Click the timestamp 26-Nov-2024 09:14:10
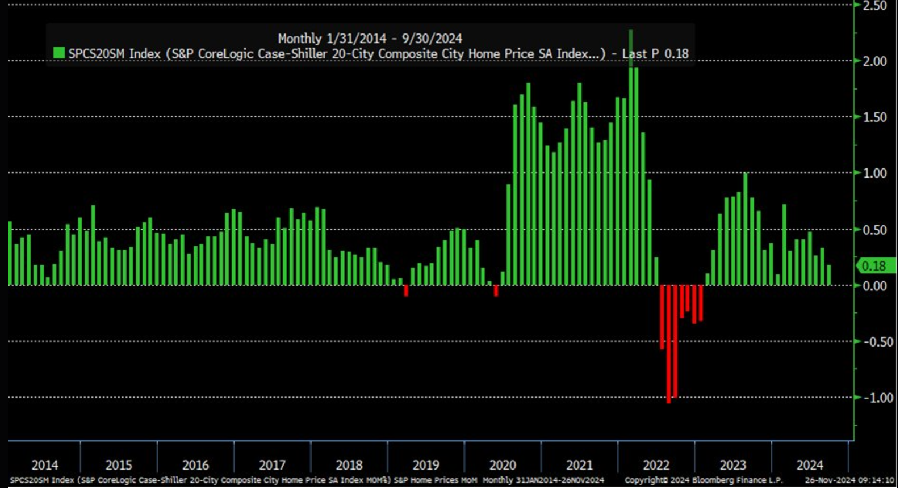 849,480
